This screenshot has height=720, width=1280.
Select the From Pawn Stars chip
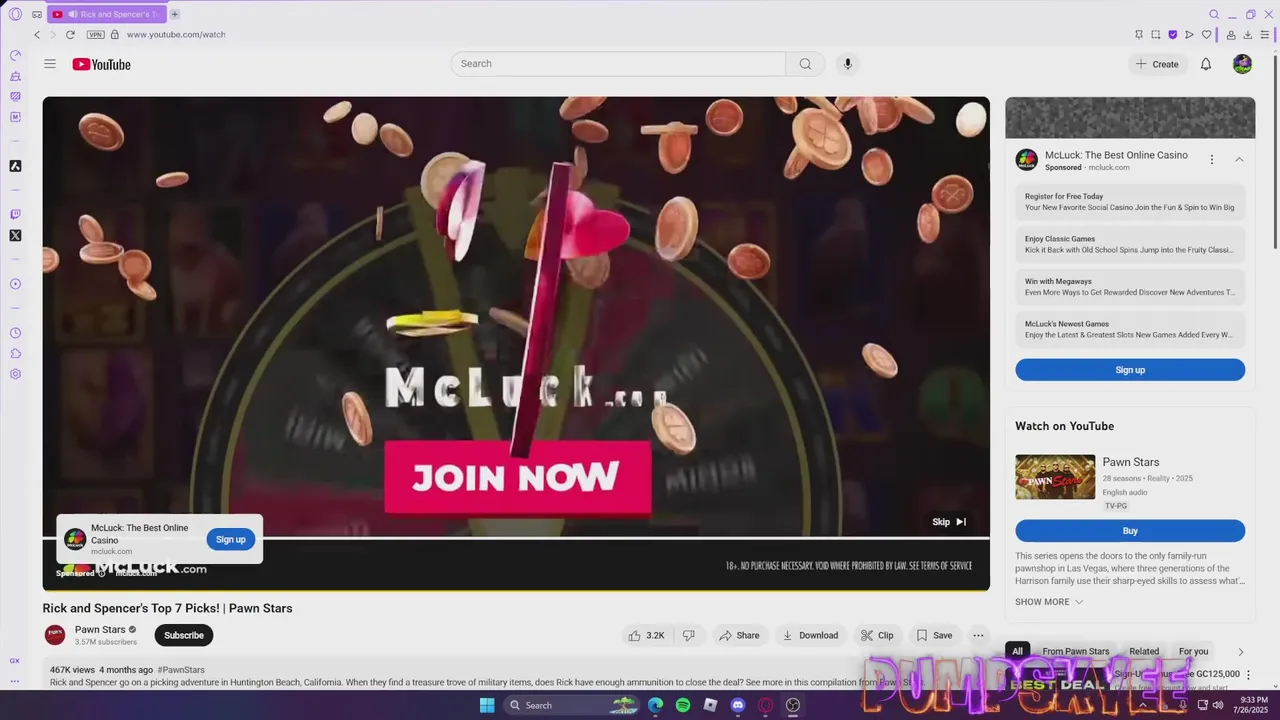point(1076,651)
